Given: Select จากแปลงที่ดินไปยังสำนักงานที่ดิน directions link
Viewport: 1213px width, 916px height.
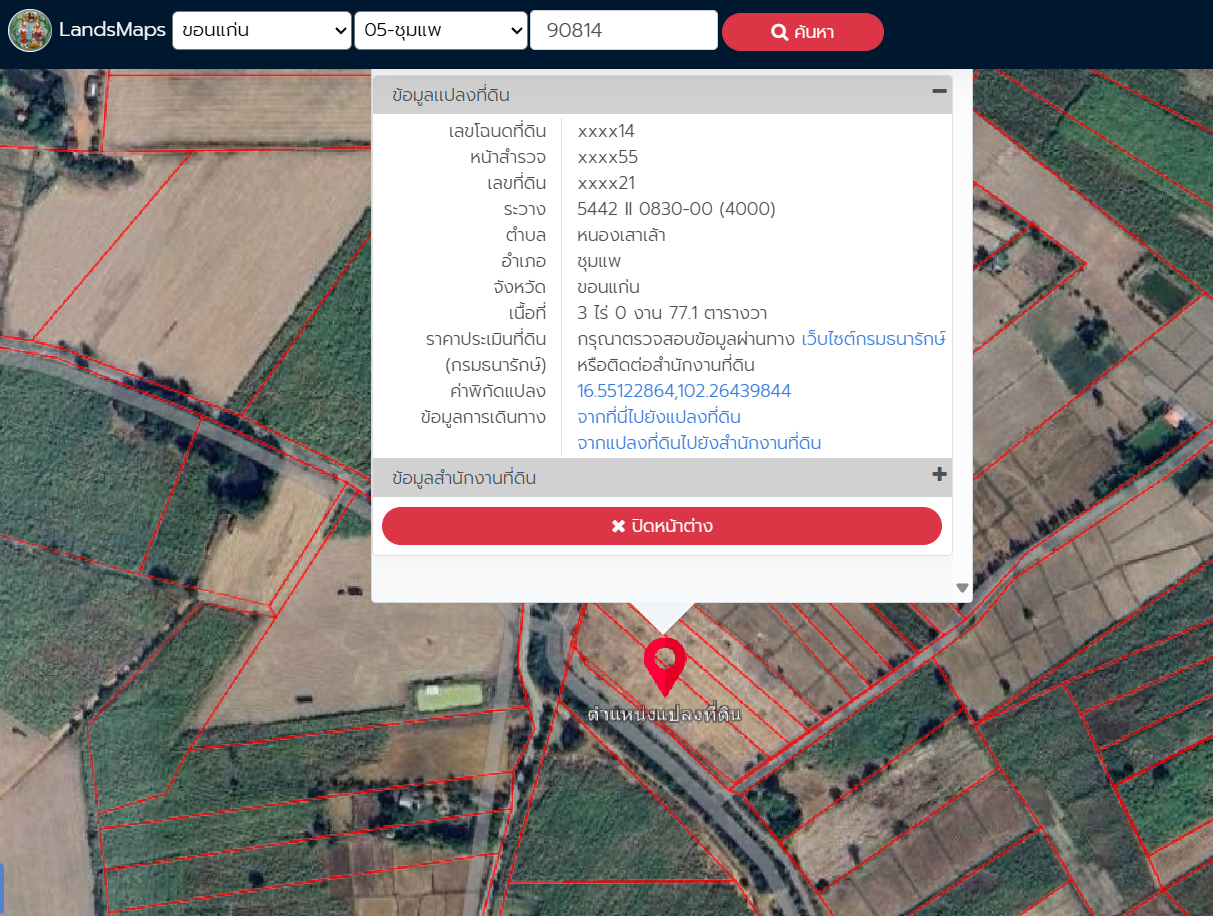Looking at the screenshot, I should pos(699,443).
